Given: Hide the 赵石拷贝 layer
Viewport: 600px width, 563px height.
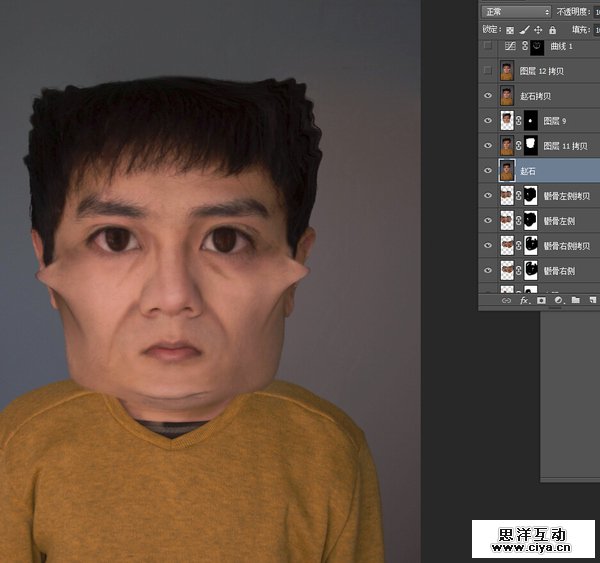Looking at the screenshot, I should pos(488,96).
